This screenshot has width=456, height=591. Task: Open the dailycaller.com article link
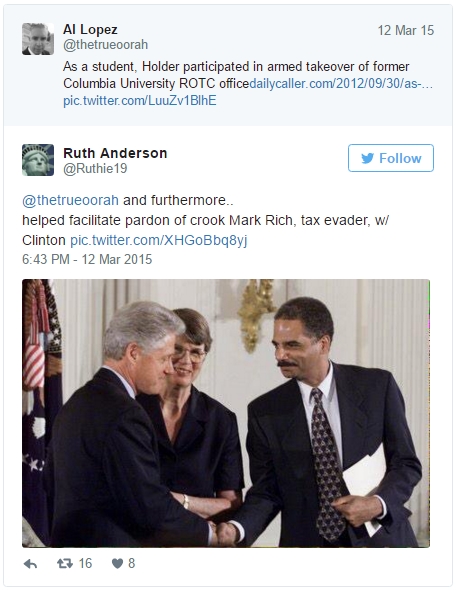click(341, 83)
